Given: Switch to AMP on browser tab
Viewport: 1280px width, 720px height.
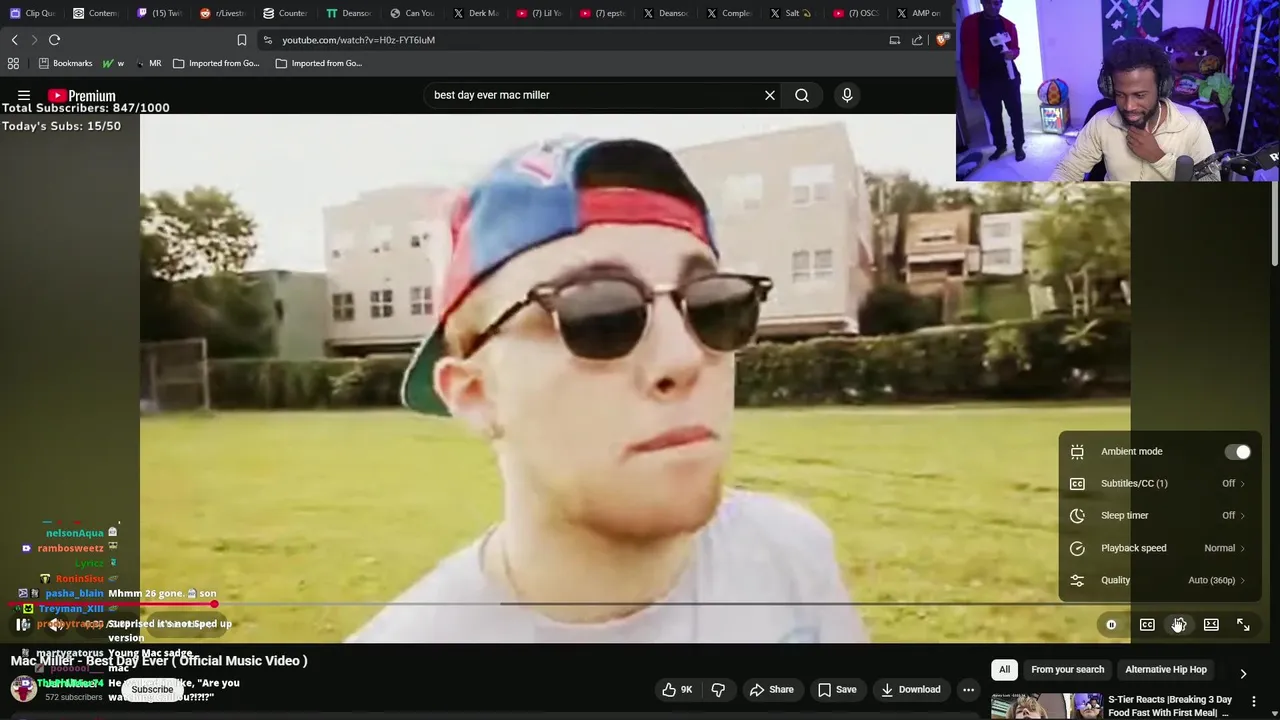Looking at the screenshot, I should 920,13.
